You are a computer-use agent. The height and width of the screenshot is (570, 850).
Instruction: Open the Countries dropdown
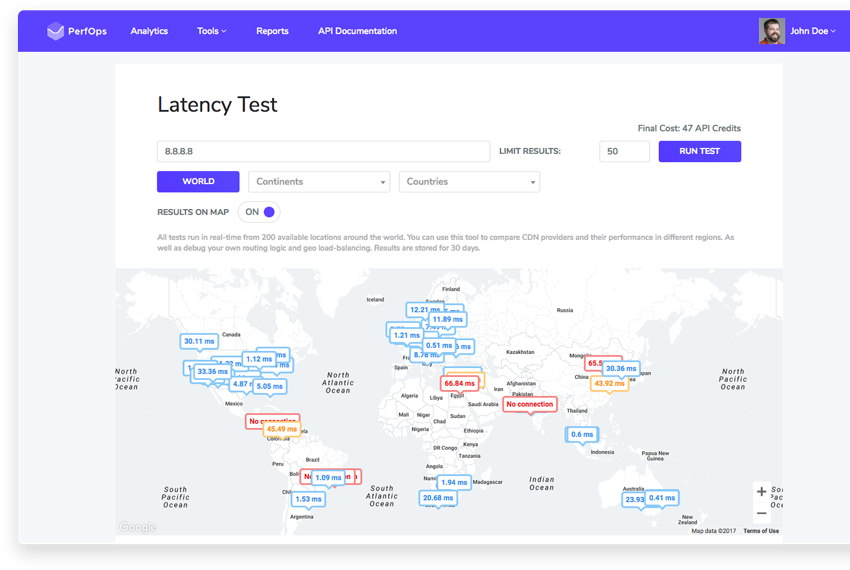(469, 182)
